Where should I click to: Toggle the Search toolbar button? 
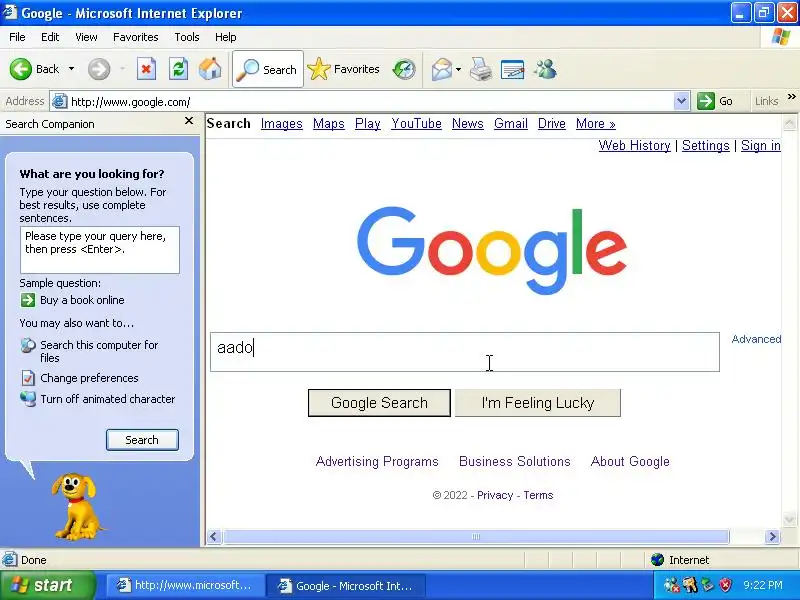pos(268,69)
